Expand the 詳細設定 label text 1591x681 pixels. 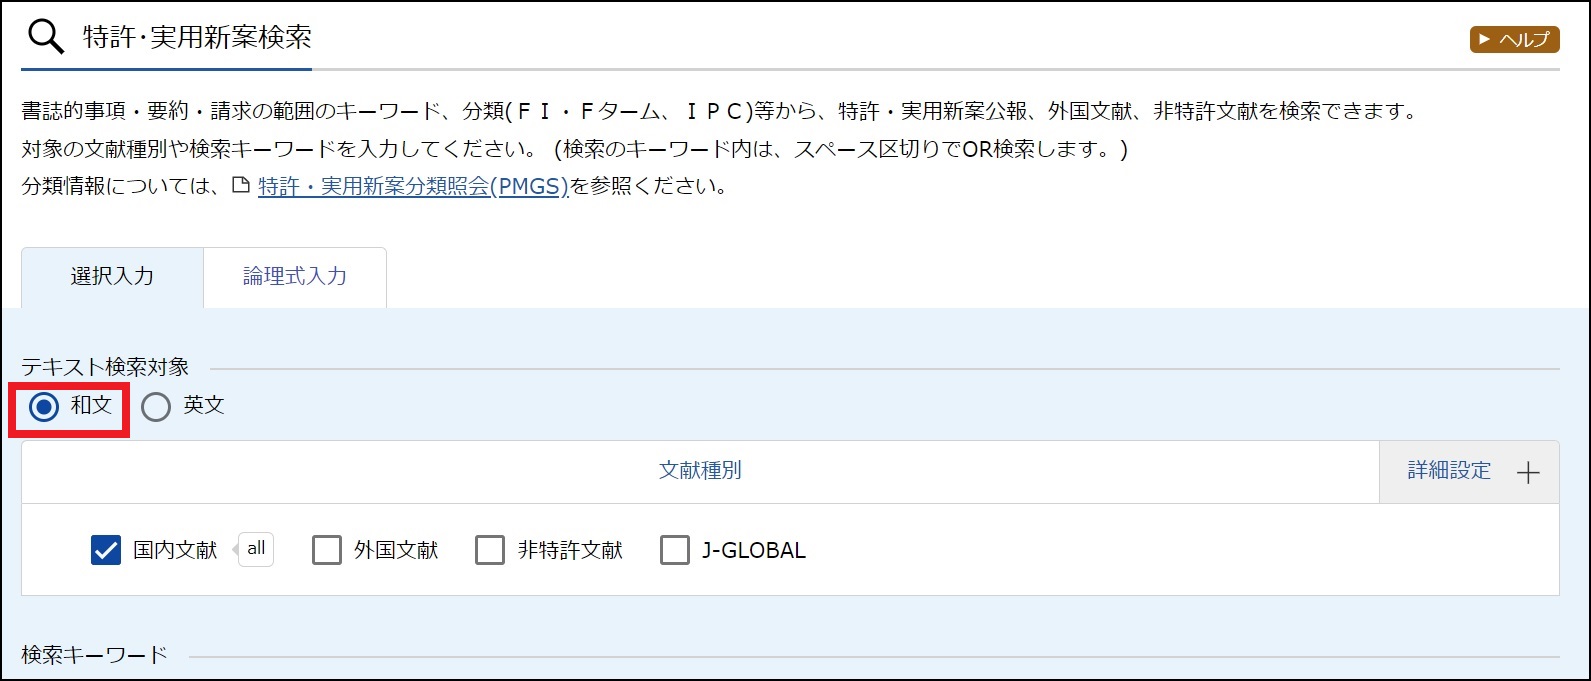1448,471
